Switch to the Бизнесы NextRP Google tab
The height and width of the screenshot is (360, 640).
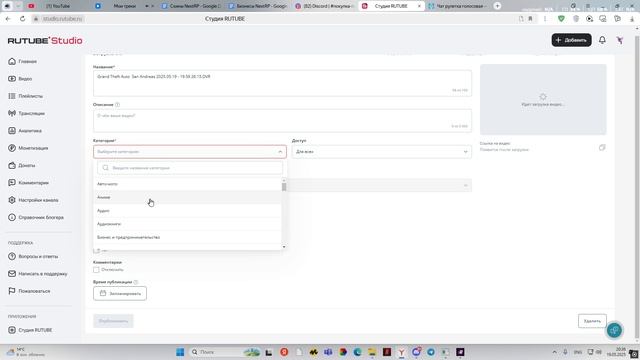click(258, 6)
